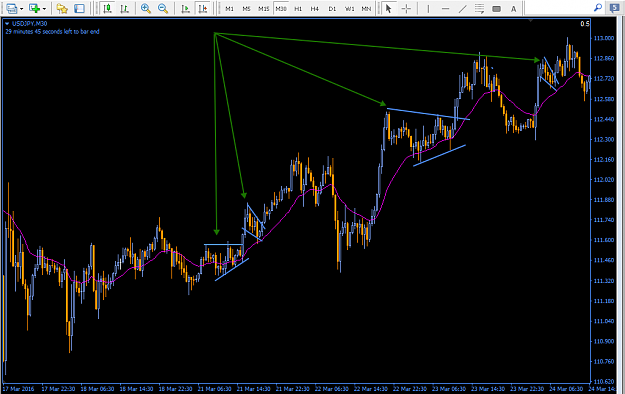The image size is (625, 394).
Task: Activate the crosshair tool
Action: tap(406, 8)
